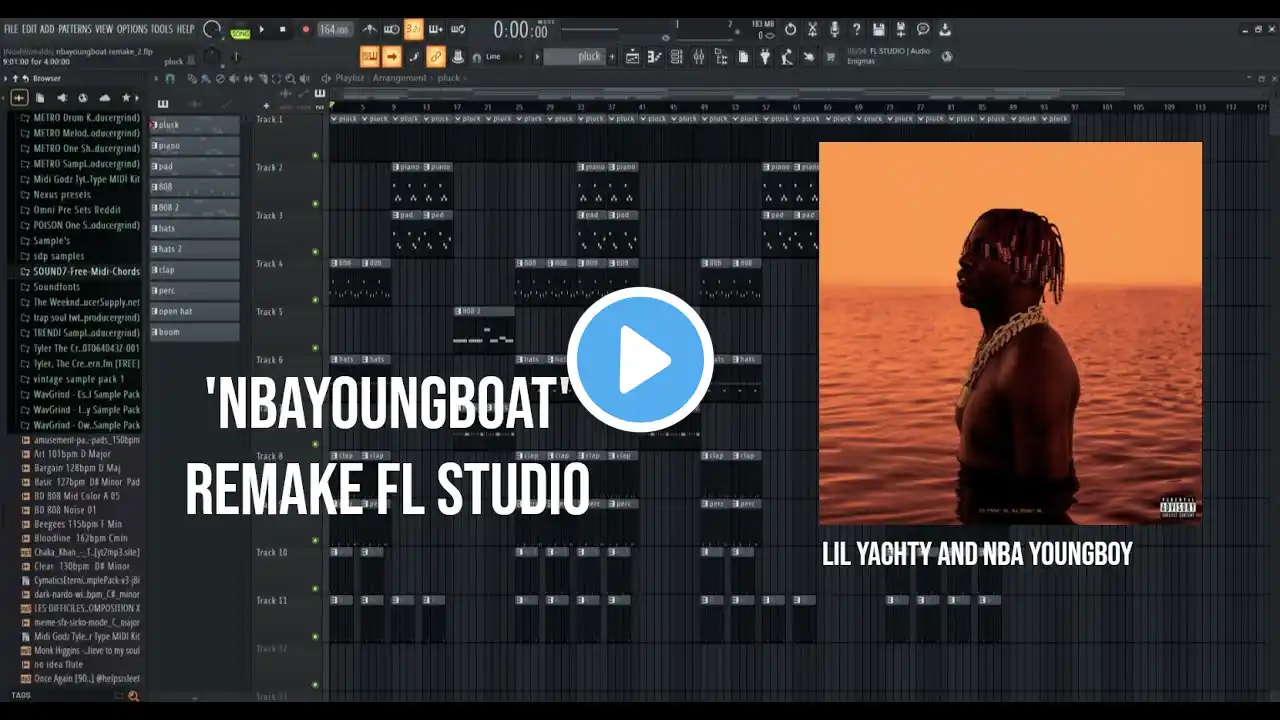Toggle typing keyboard to piano icon
This screenshot has width=1280, height=720.
coord(370,57)
